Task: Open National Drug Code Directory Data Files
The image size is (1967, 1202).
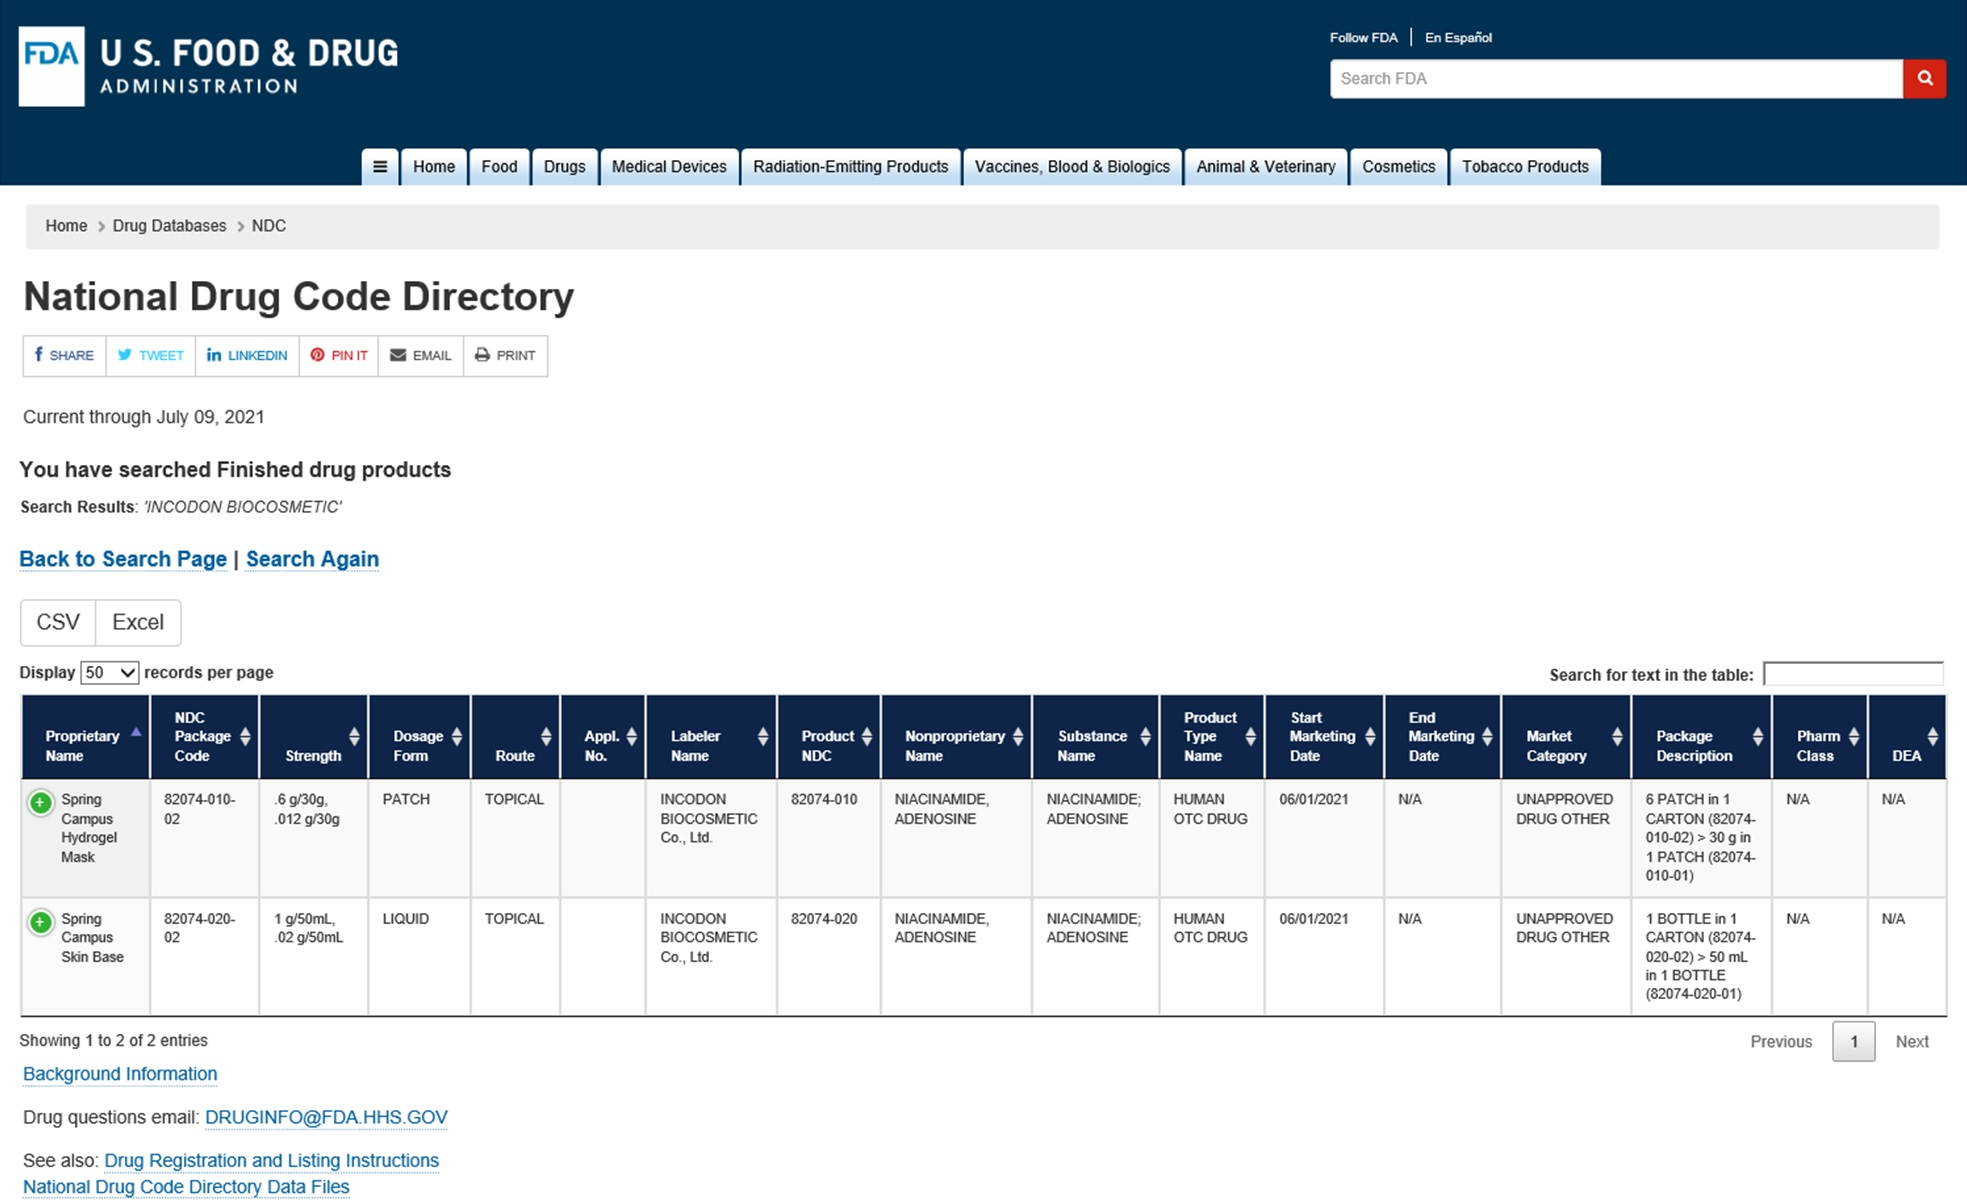Action: pos(186,1187)
